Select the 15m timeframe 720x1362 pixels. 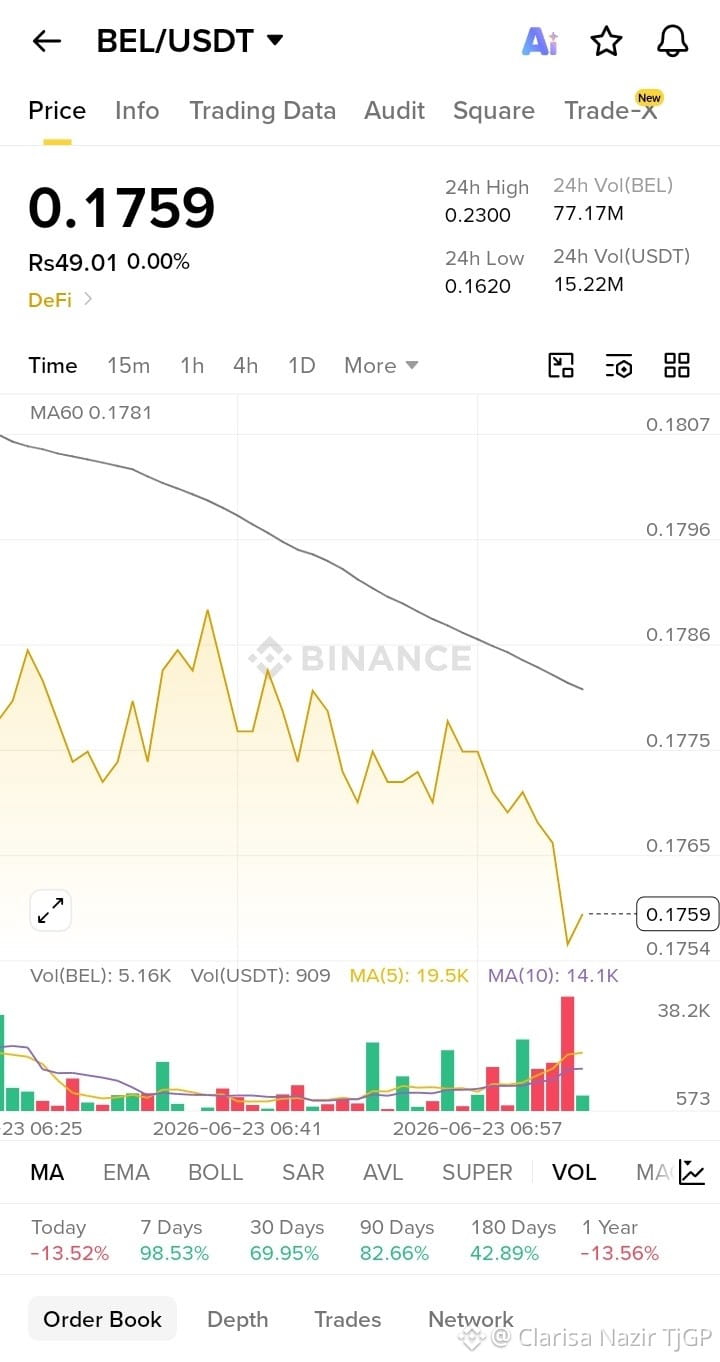click(128, 365)
